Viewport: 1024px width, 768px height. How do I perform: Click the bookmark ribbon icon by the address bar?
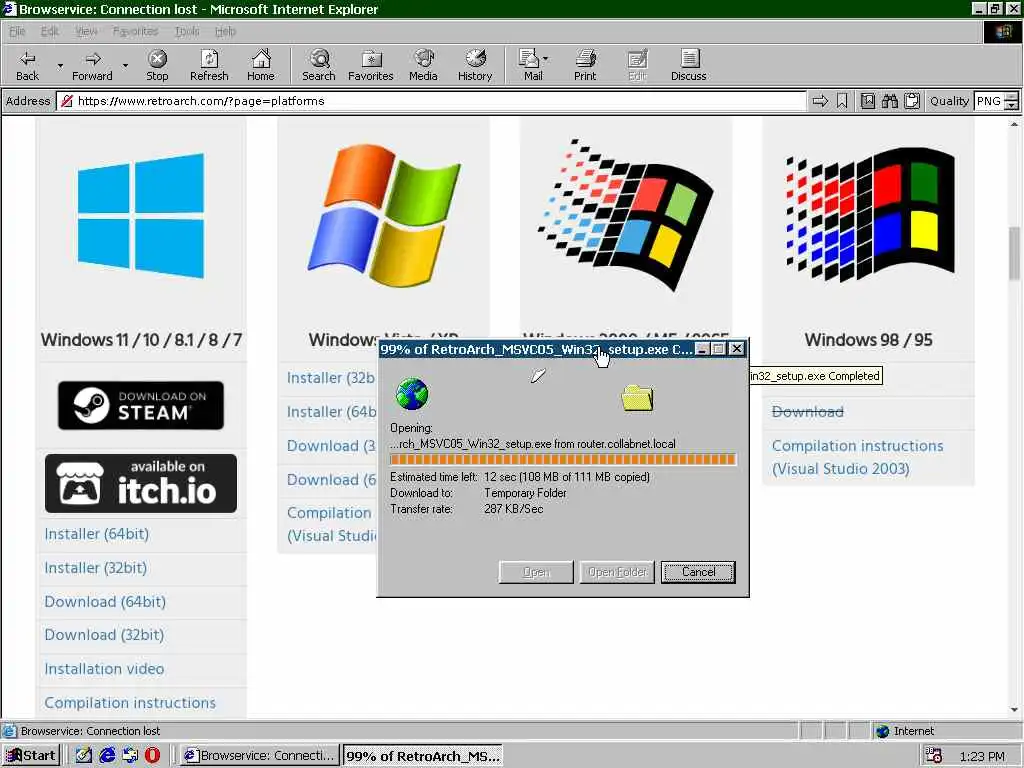842,101
